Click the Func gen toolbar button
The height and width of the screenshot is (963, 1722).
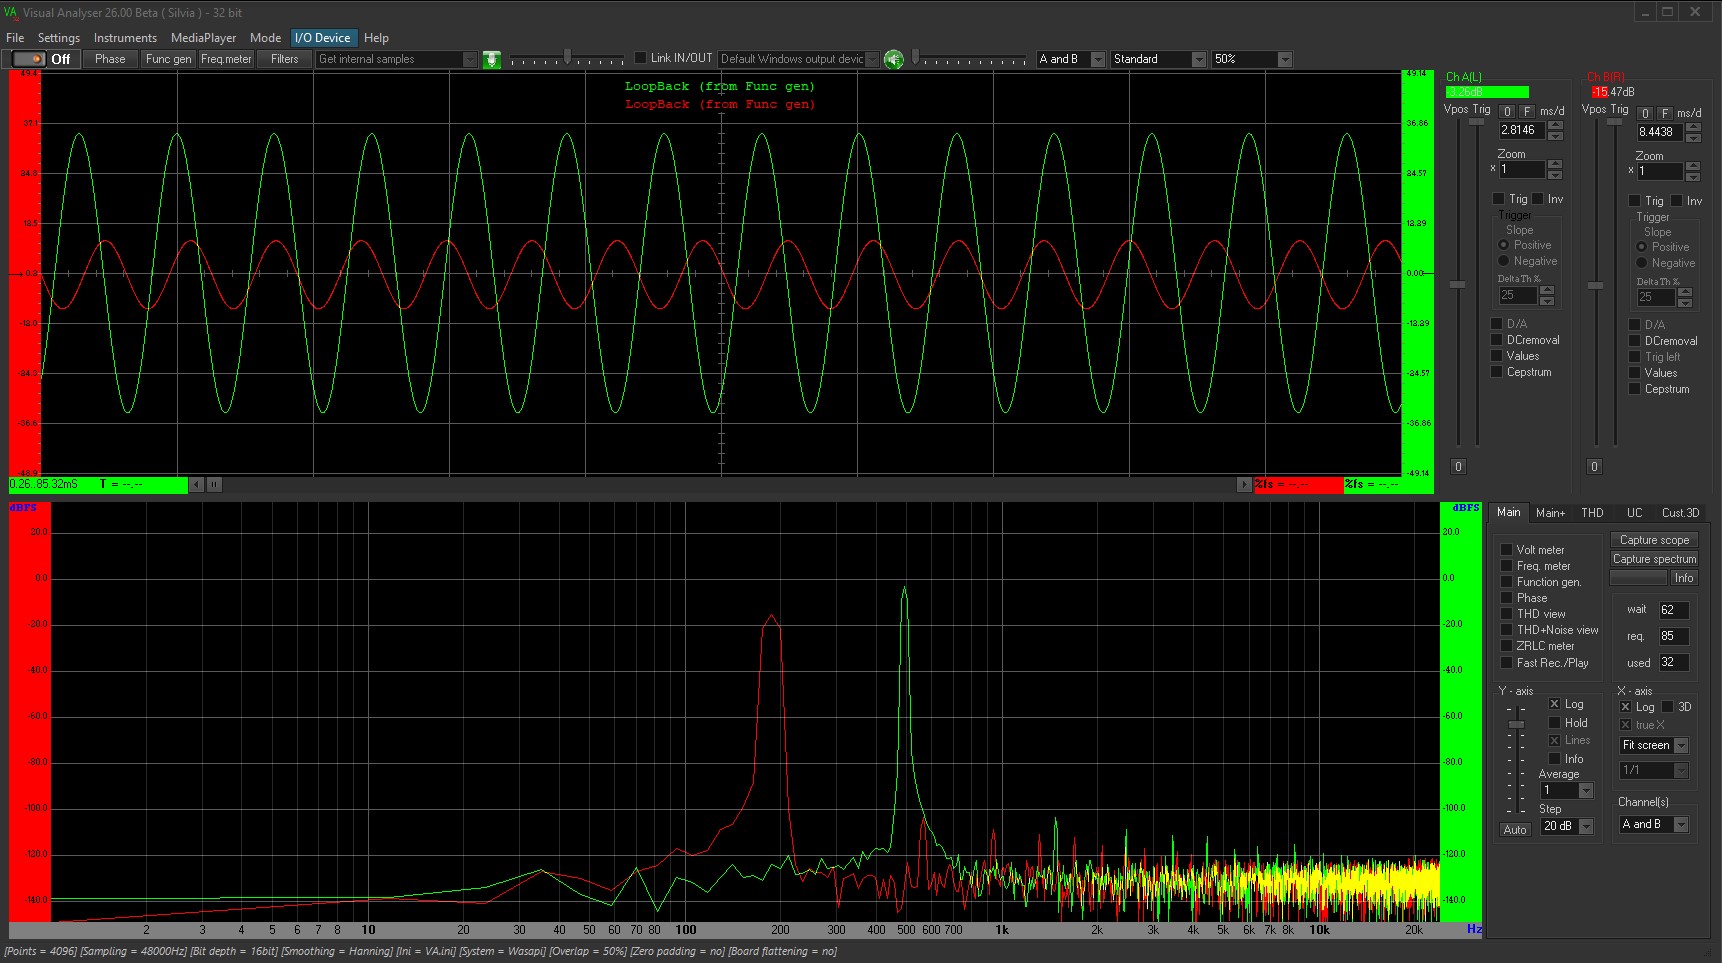168,59
